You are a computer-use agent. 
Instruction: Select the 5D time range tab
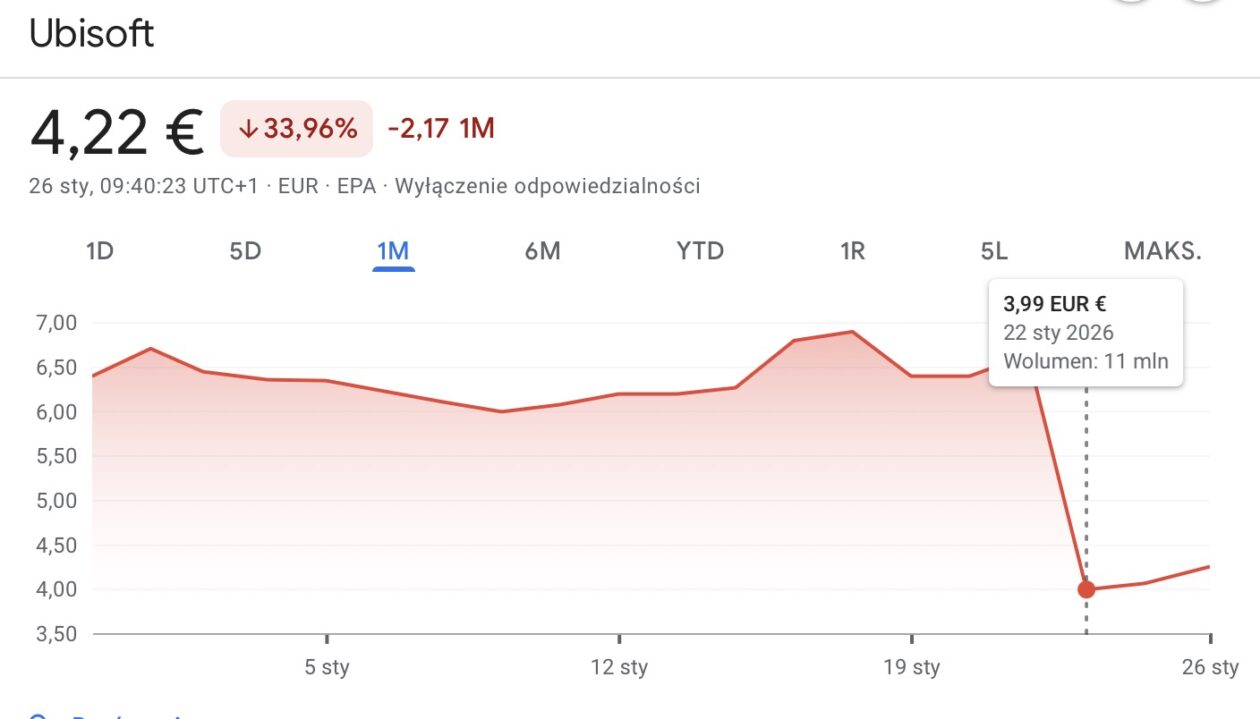click(x=245, y=251)
